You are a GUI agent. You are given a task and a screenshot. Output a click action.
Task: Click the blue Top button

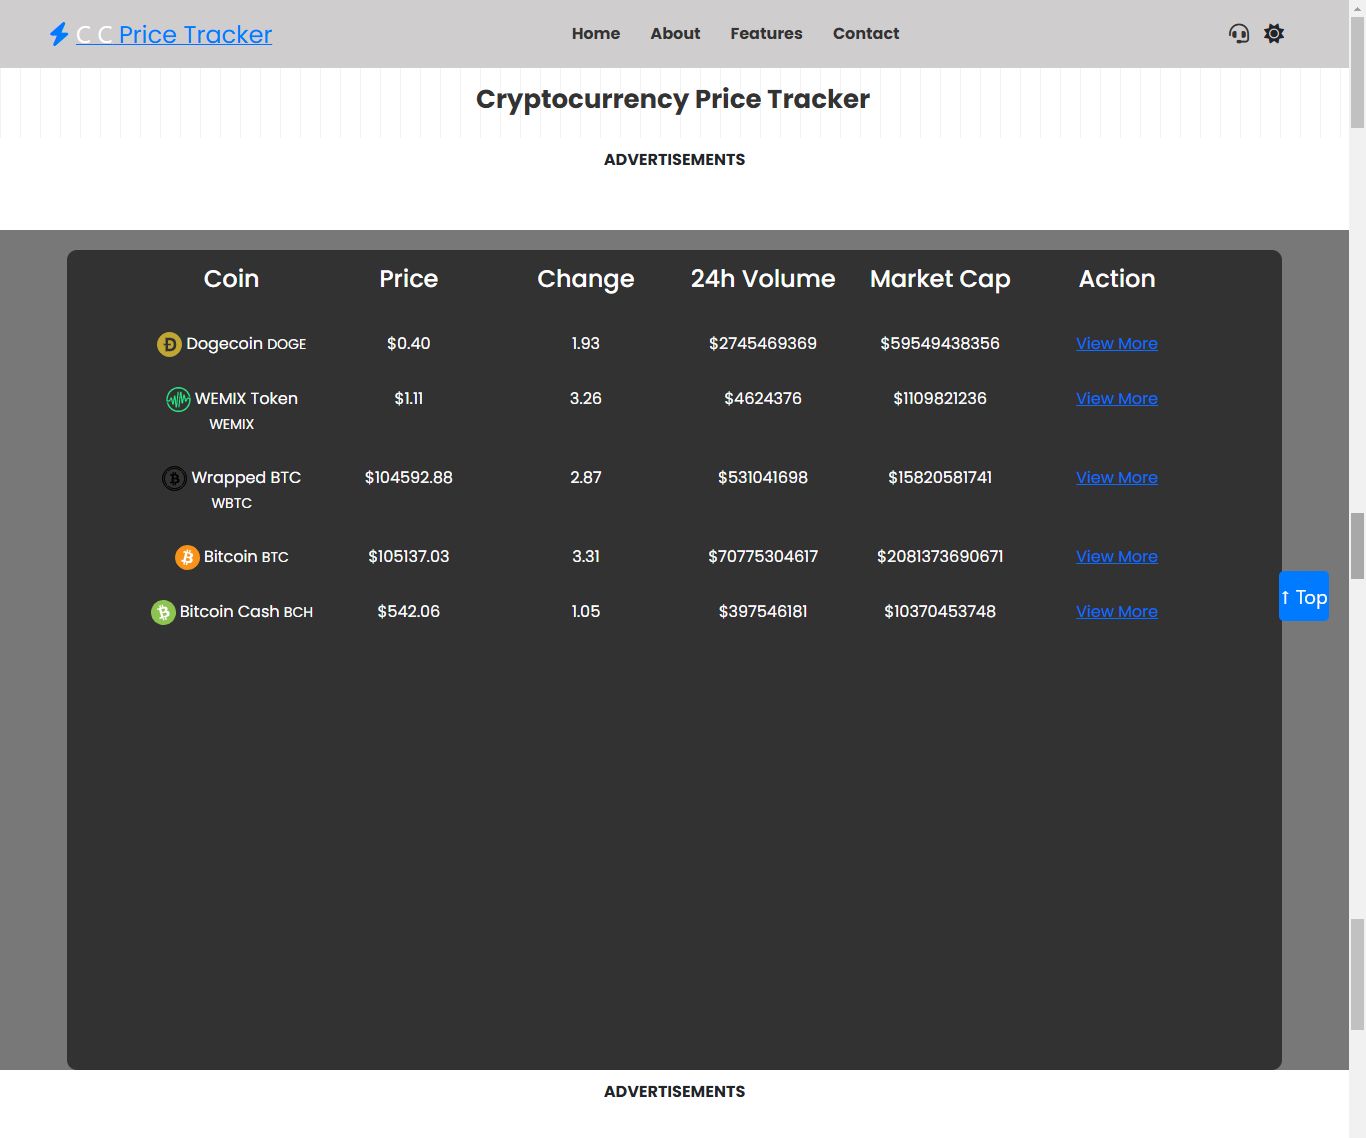click(x=1304, y=596)
